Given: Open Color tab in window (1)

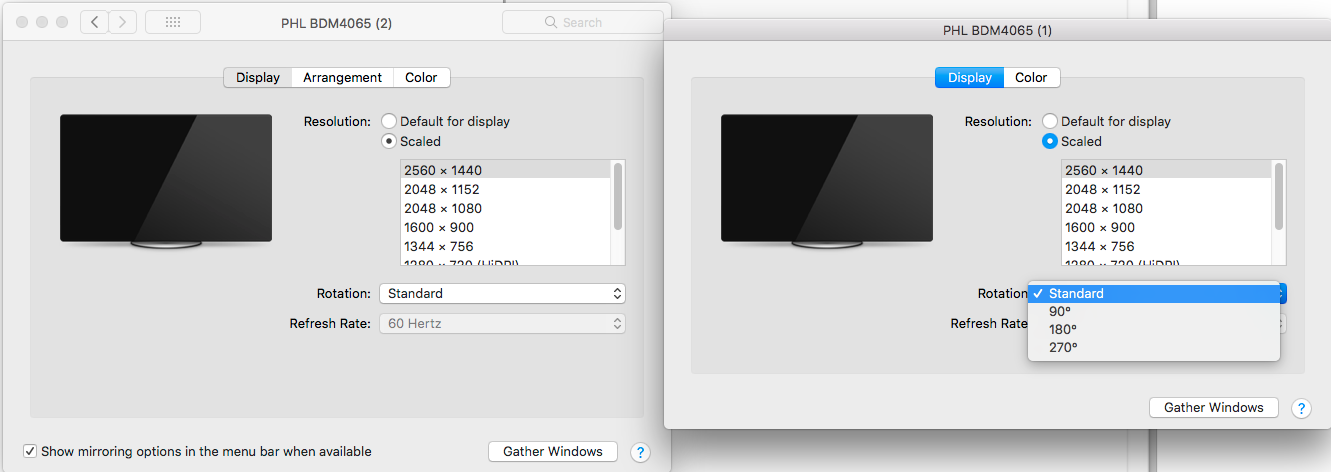Looking at the screenshot, I should point(1031,77).
